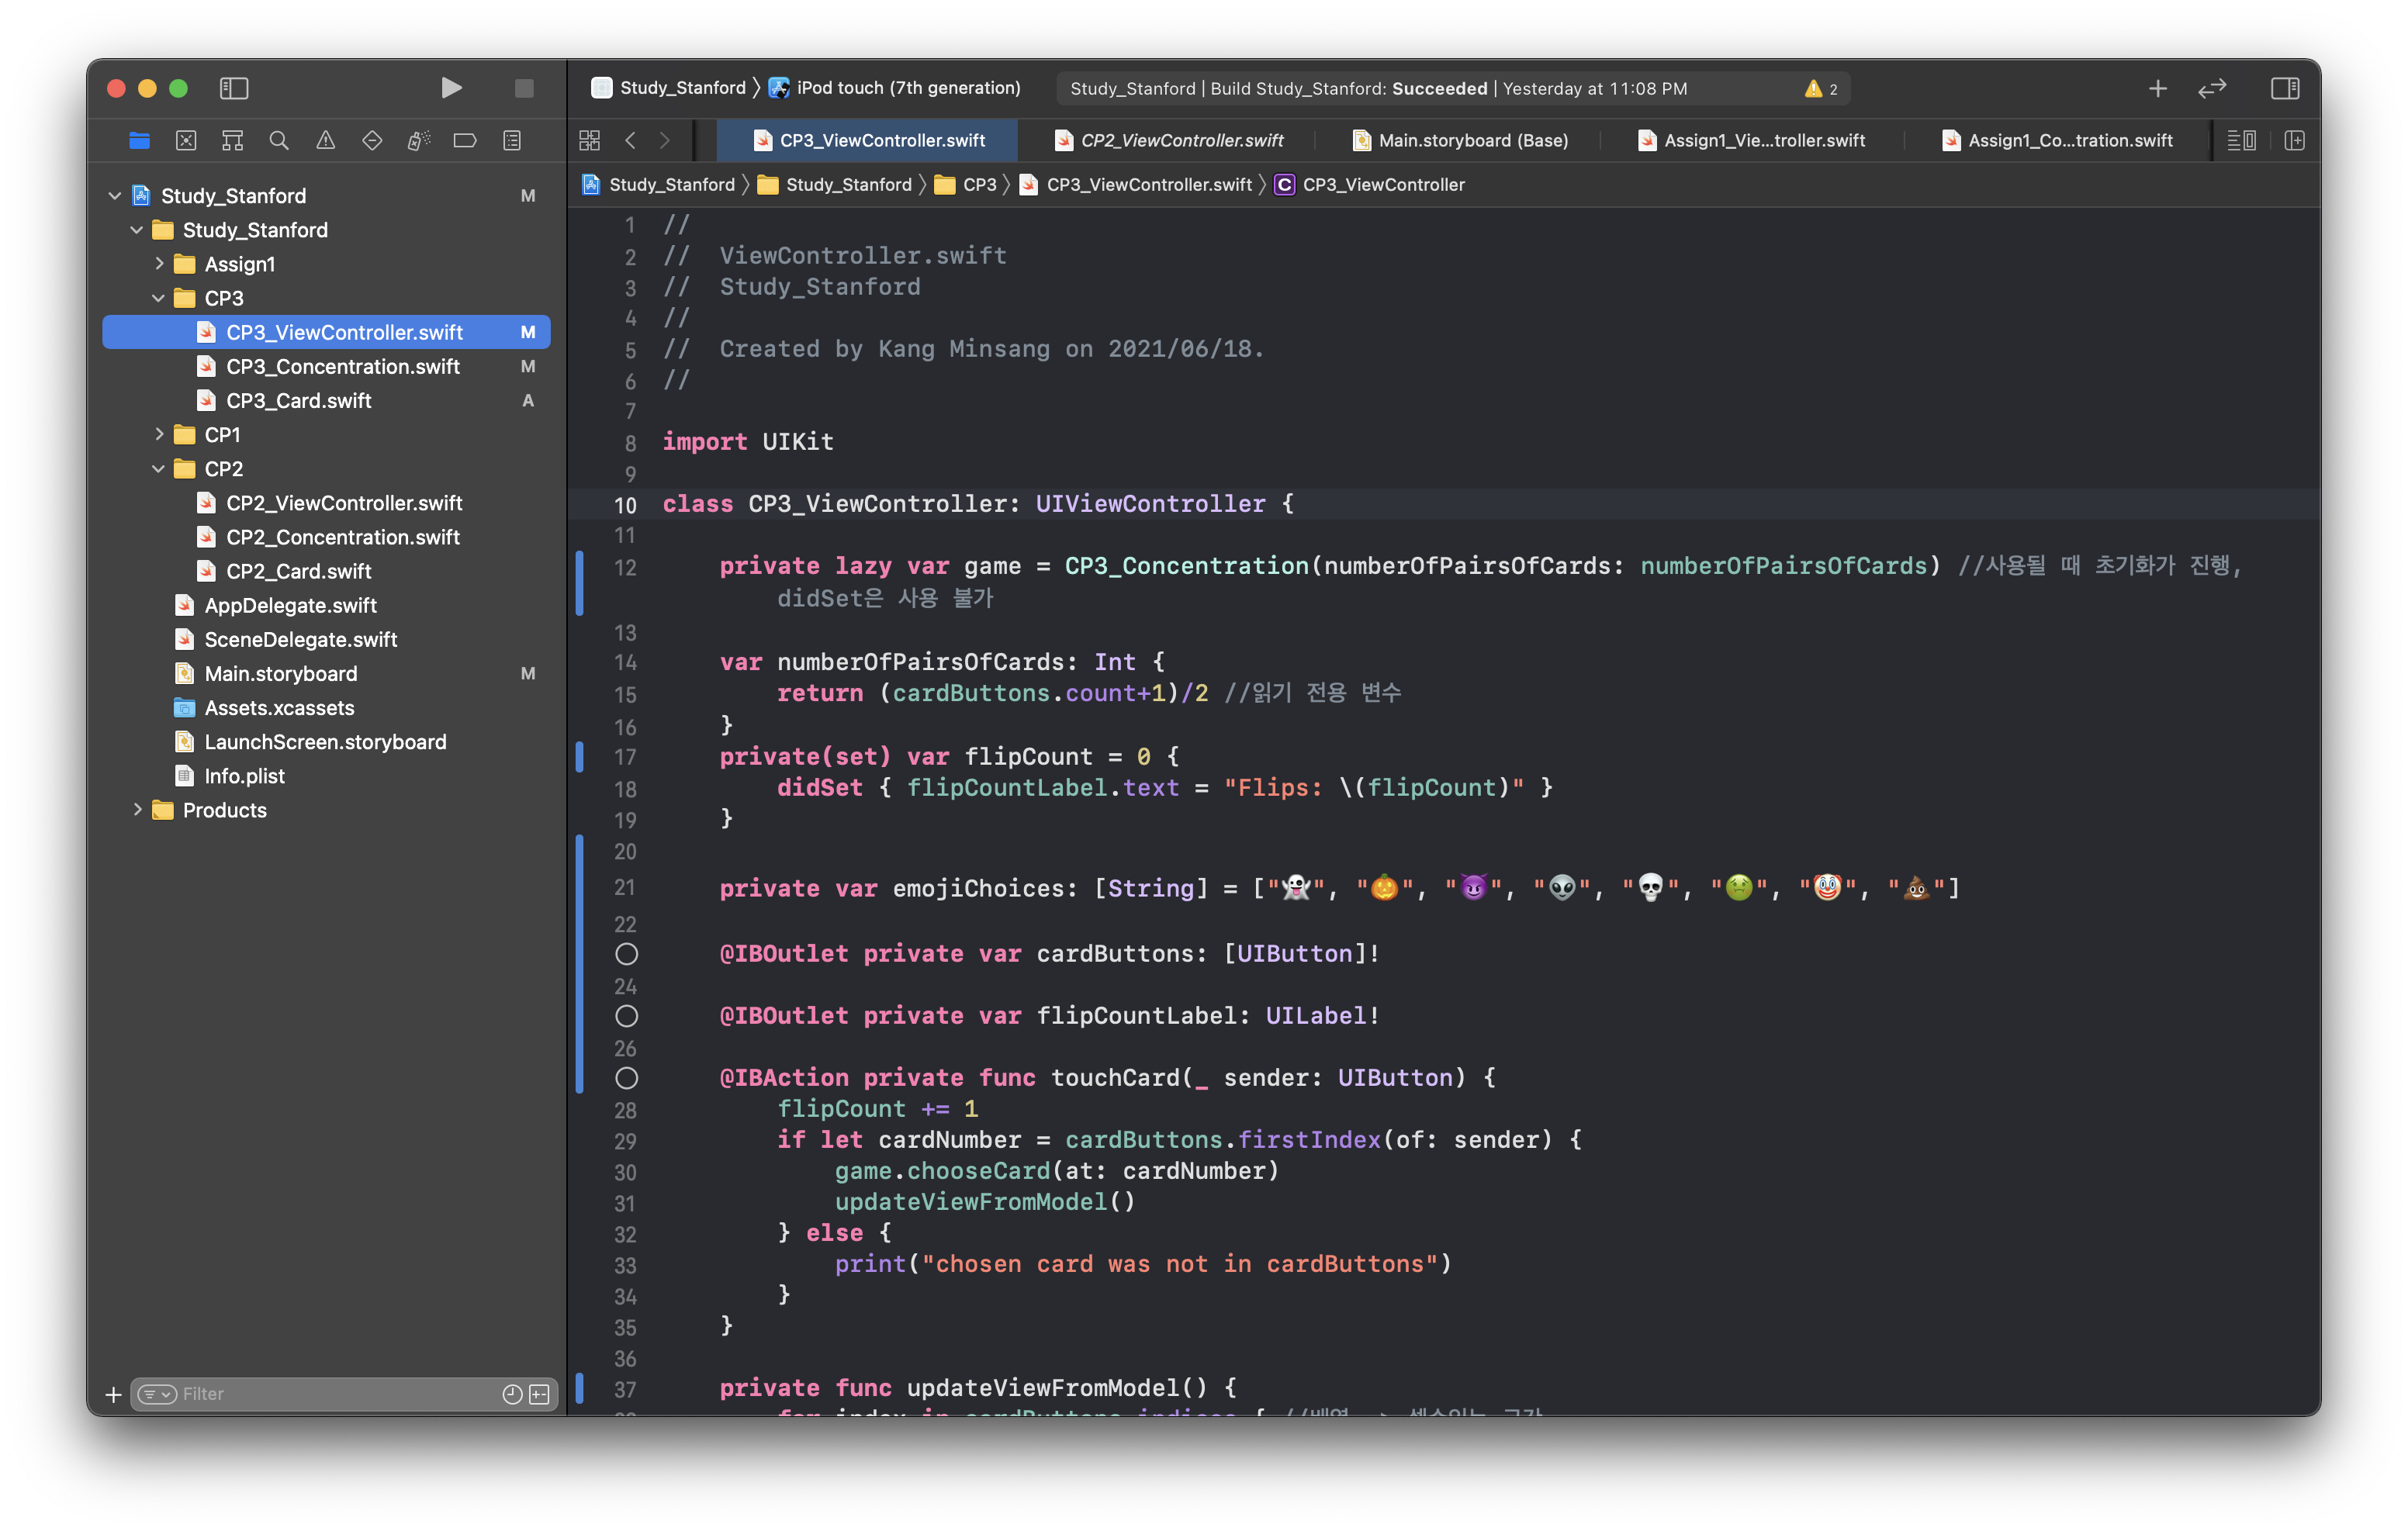Image resolution: width=2408 pixels, height=1531 pixels.
Task: Click the Library plus button in the toolbar
Action: pos(2157,88)
